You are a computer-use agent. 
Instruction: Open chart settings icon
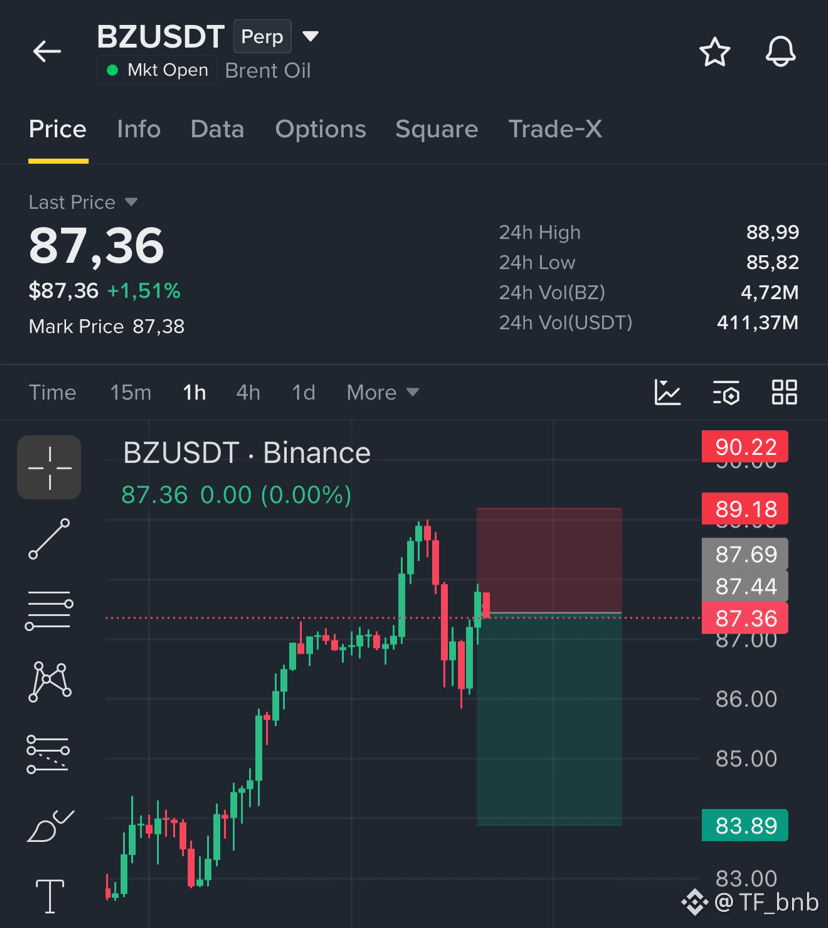point(726,392)
